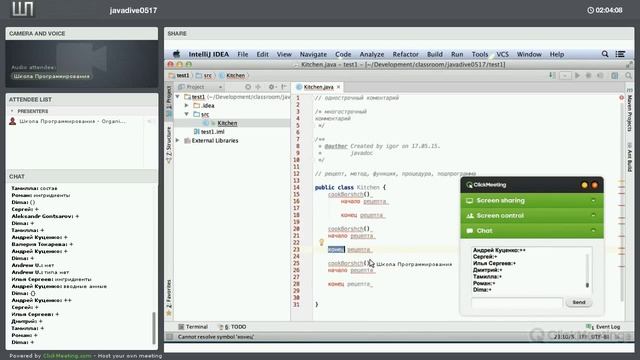Expand External Libraries node
Viewport: 640px width, 360px height.
[178, 140]
